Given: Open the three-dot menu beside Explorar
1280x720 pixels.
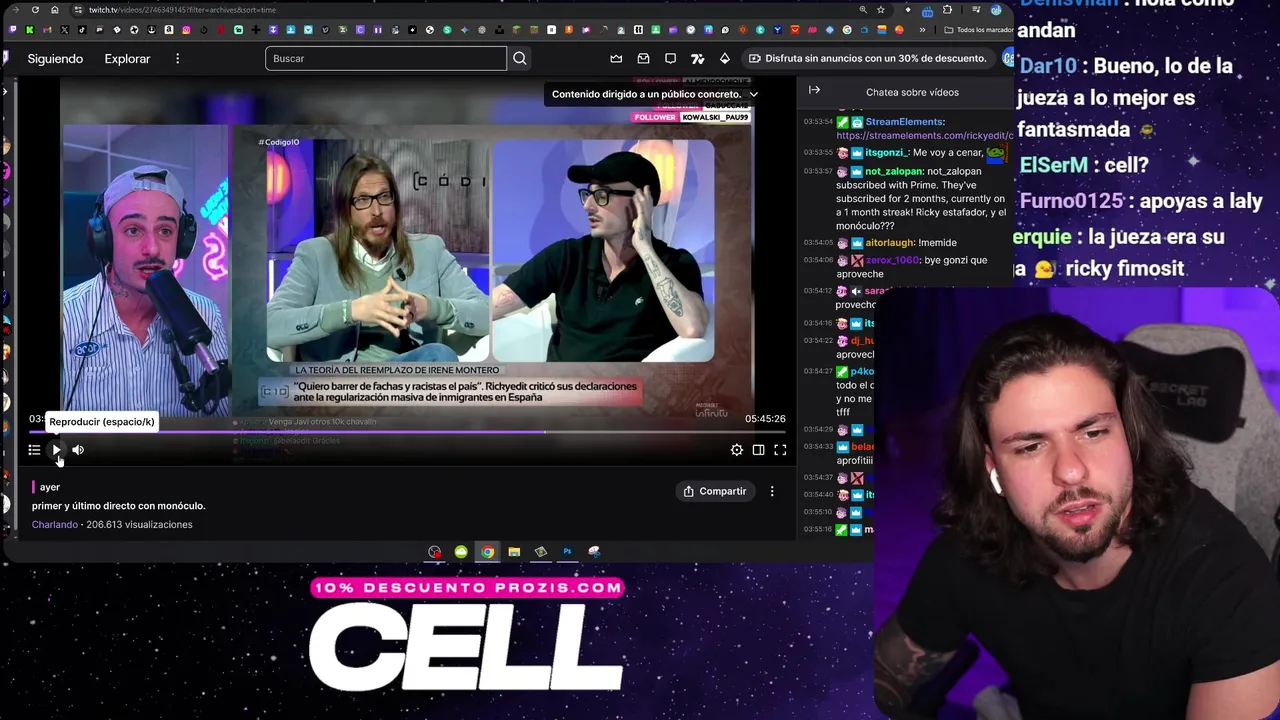Looking at the screenshot, I should coord(177,59).
